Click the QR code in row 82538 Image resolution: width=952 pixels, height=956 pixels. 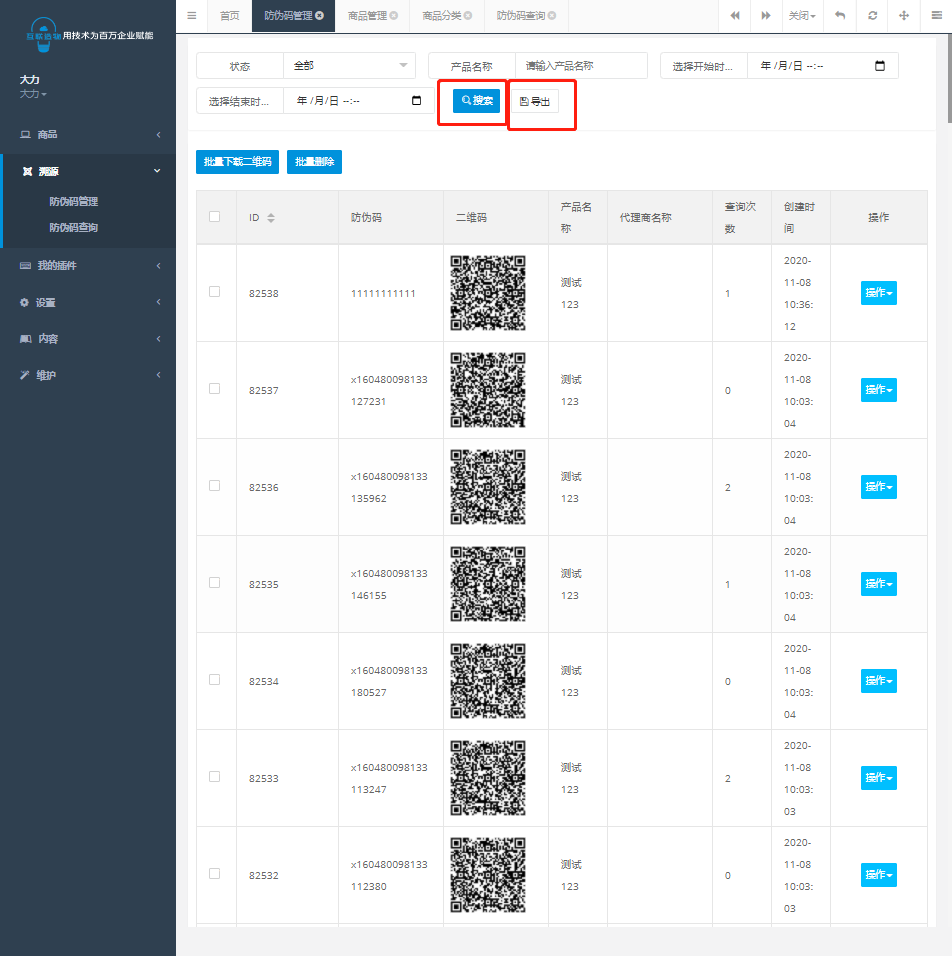point(488,293)
